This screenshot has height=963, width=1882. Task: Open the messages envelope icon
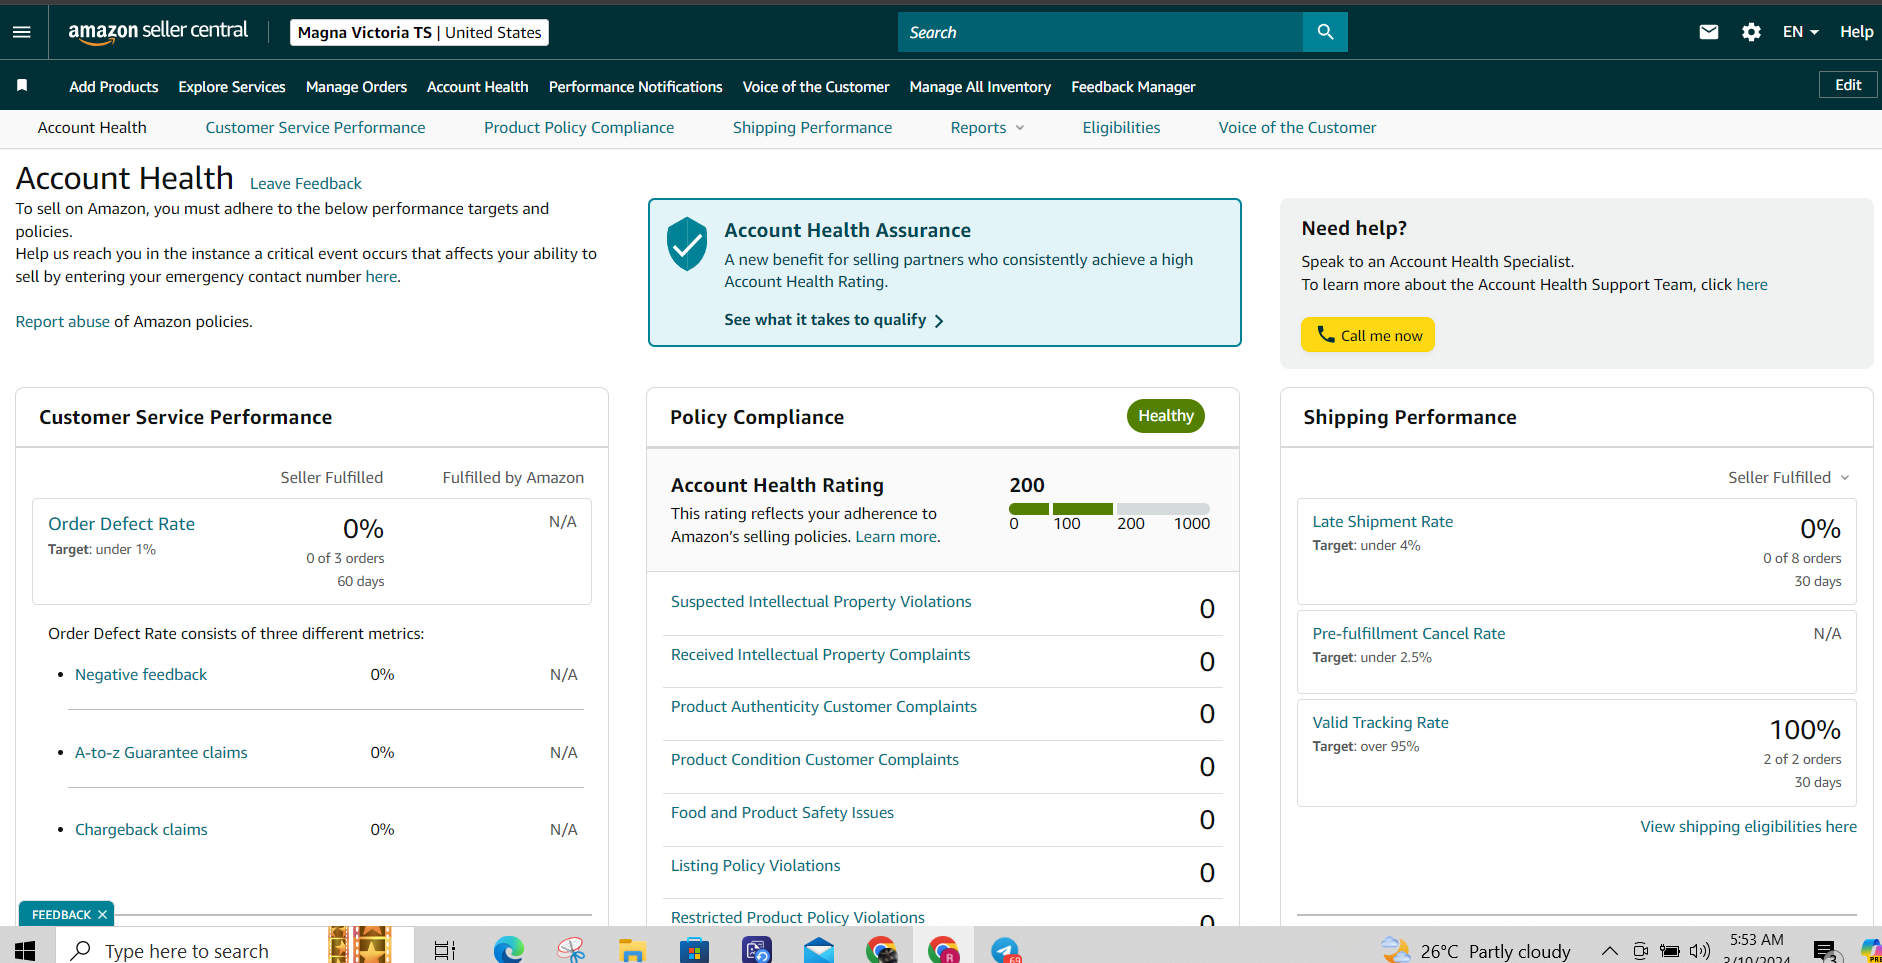(1709, 32)
